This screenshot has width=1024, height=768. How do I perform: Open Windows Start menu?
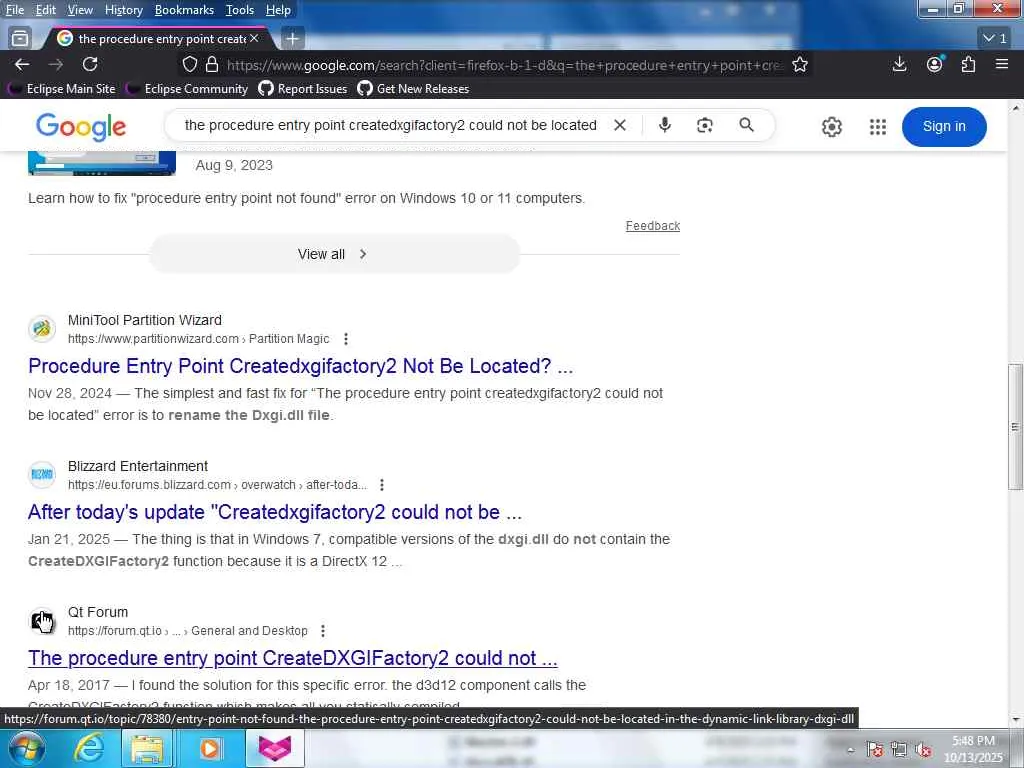coord(26,748)
